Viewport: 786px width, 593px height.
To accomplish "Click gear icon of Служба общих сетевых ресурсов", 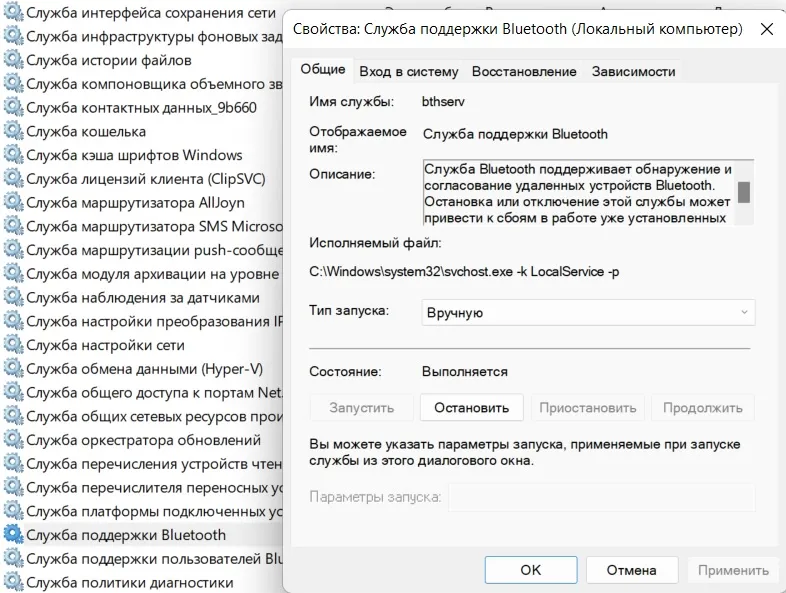I will 14,416.
